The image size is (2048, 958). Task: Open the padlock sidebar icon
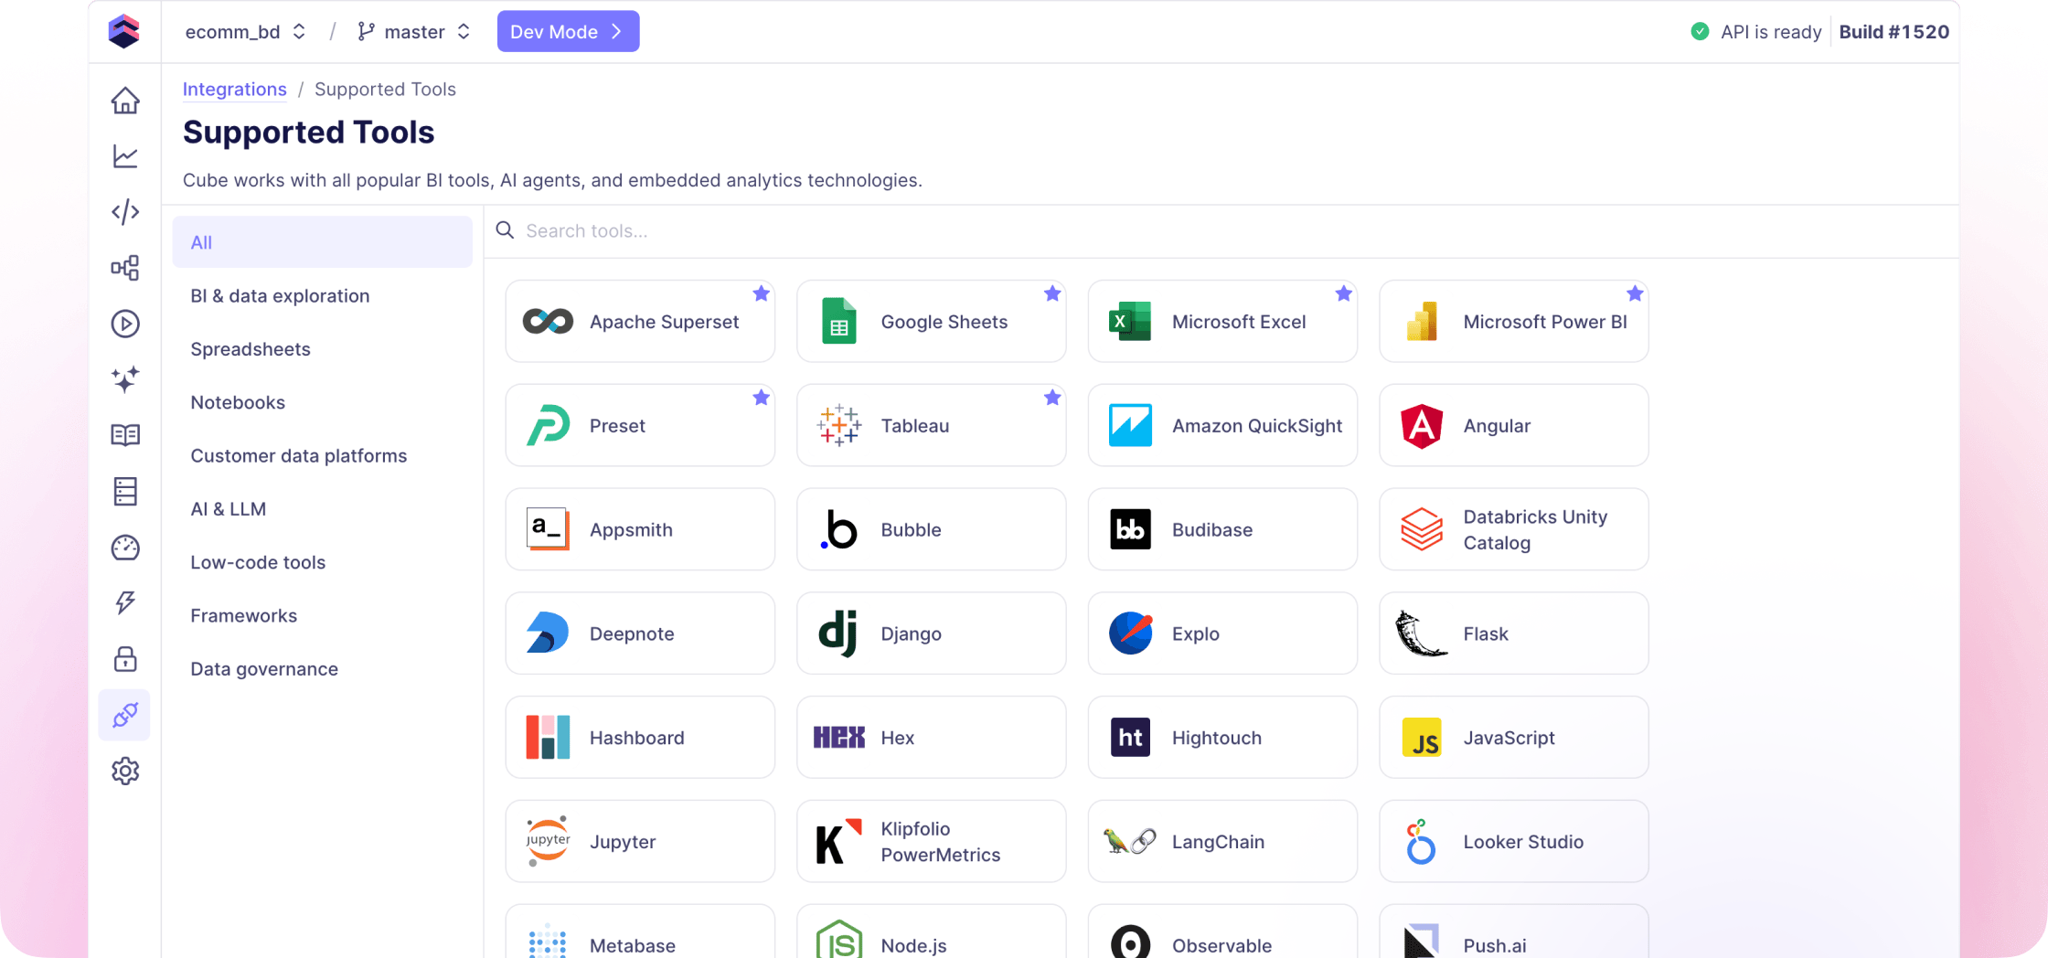point(125,659)
